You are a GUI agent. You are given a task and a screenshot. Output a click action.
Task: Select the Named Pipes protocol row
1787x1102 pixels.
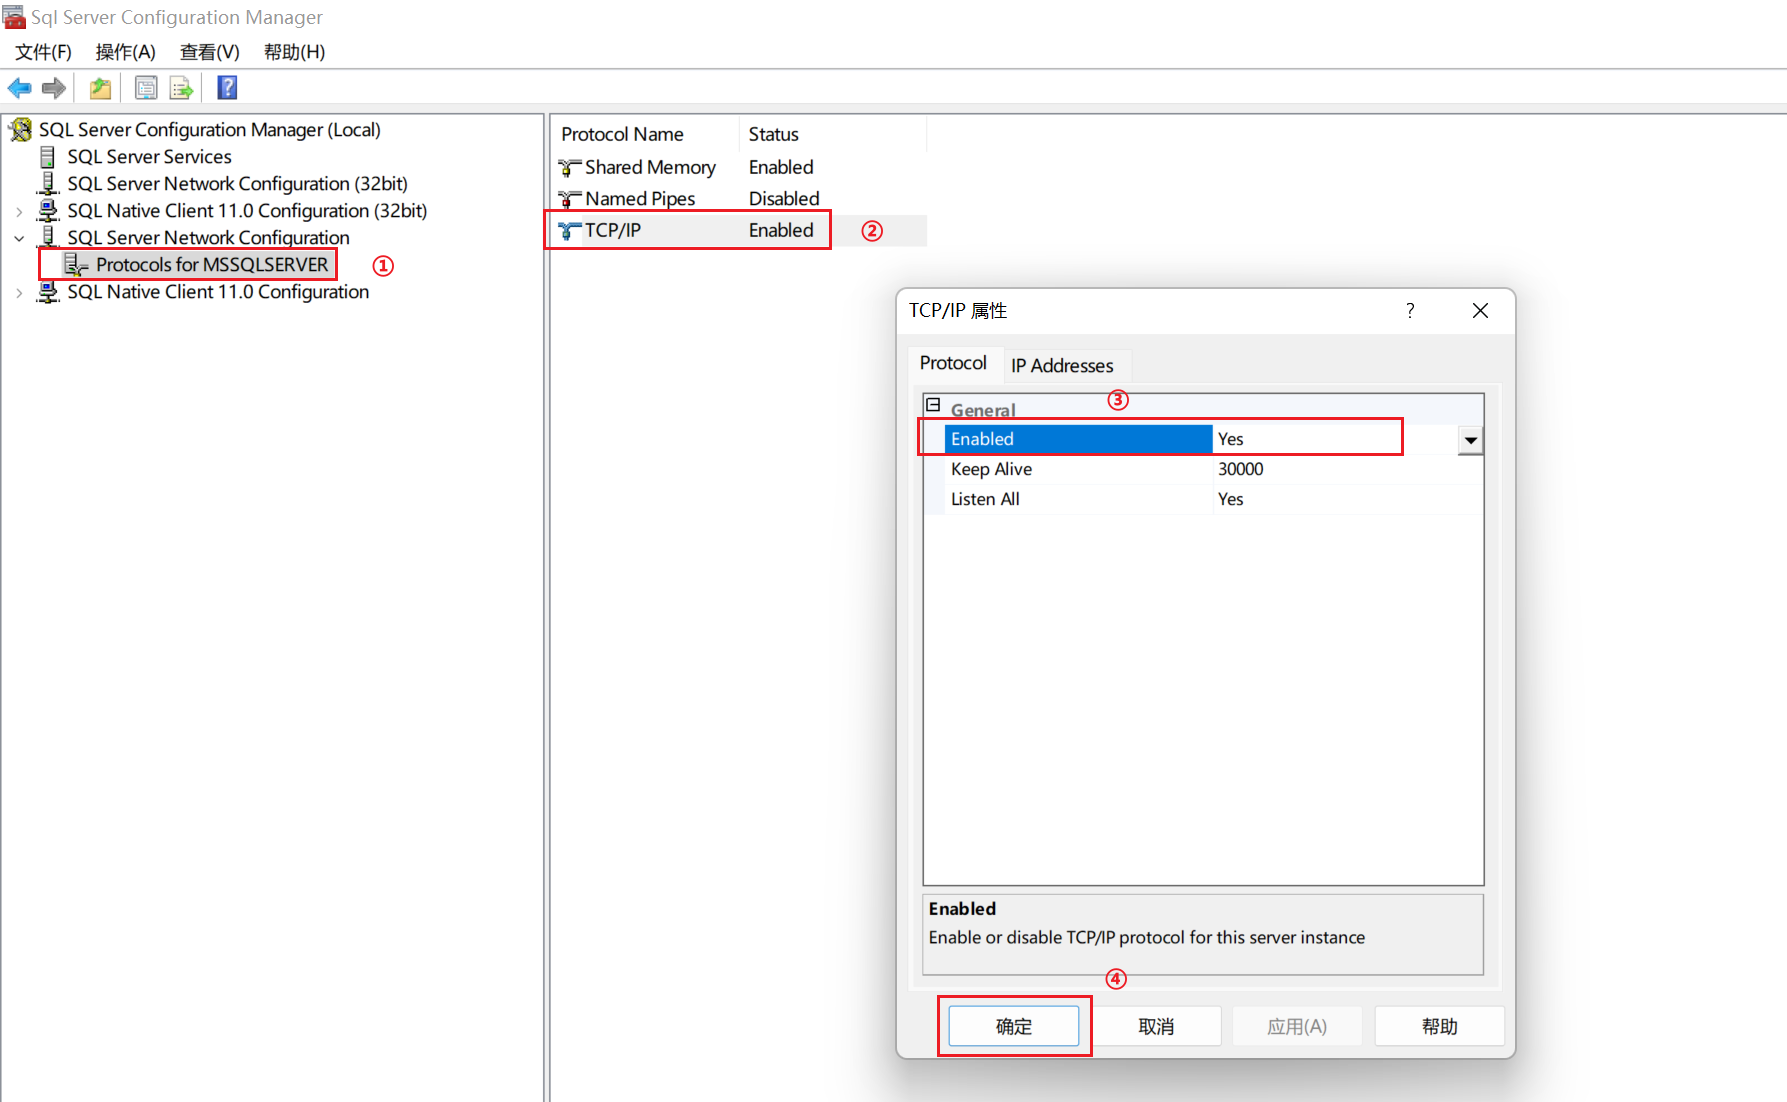pyautogui.click(x=740, y=199)
